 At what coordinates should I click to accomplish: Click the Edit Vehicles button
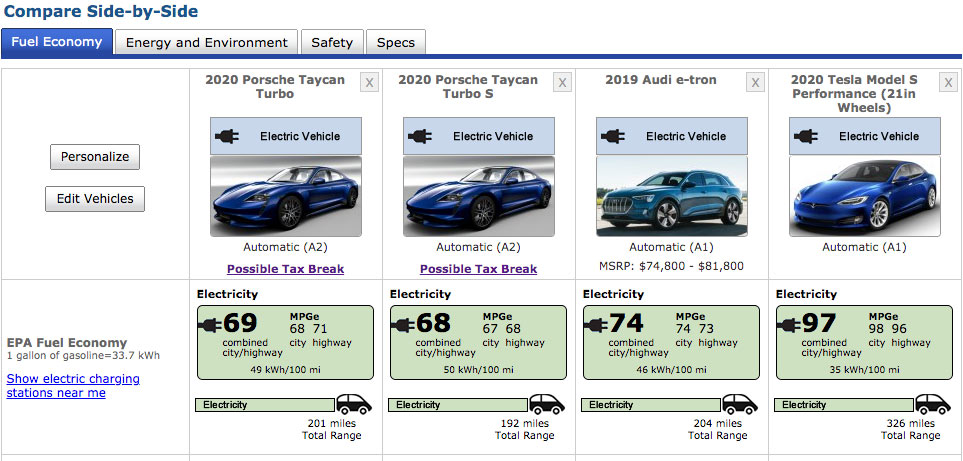[95, 199]
